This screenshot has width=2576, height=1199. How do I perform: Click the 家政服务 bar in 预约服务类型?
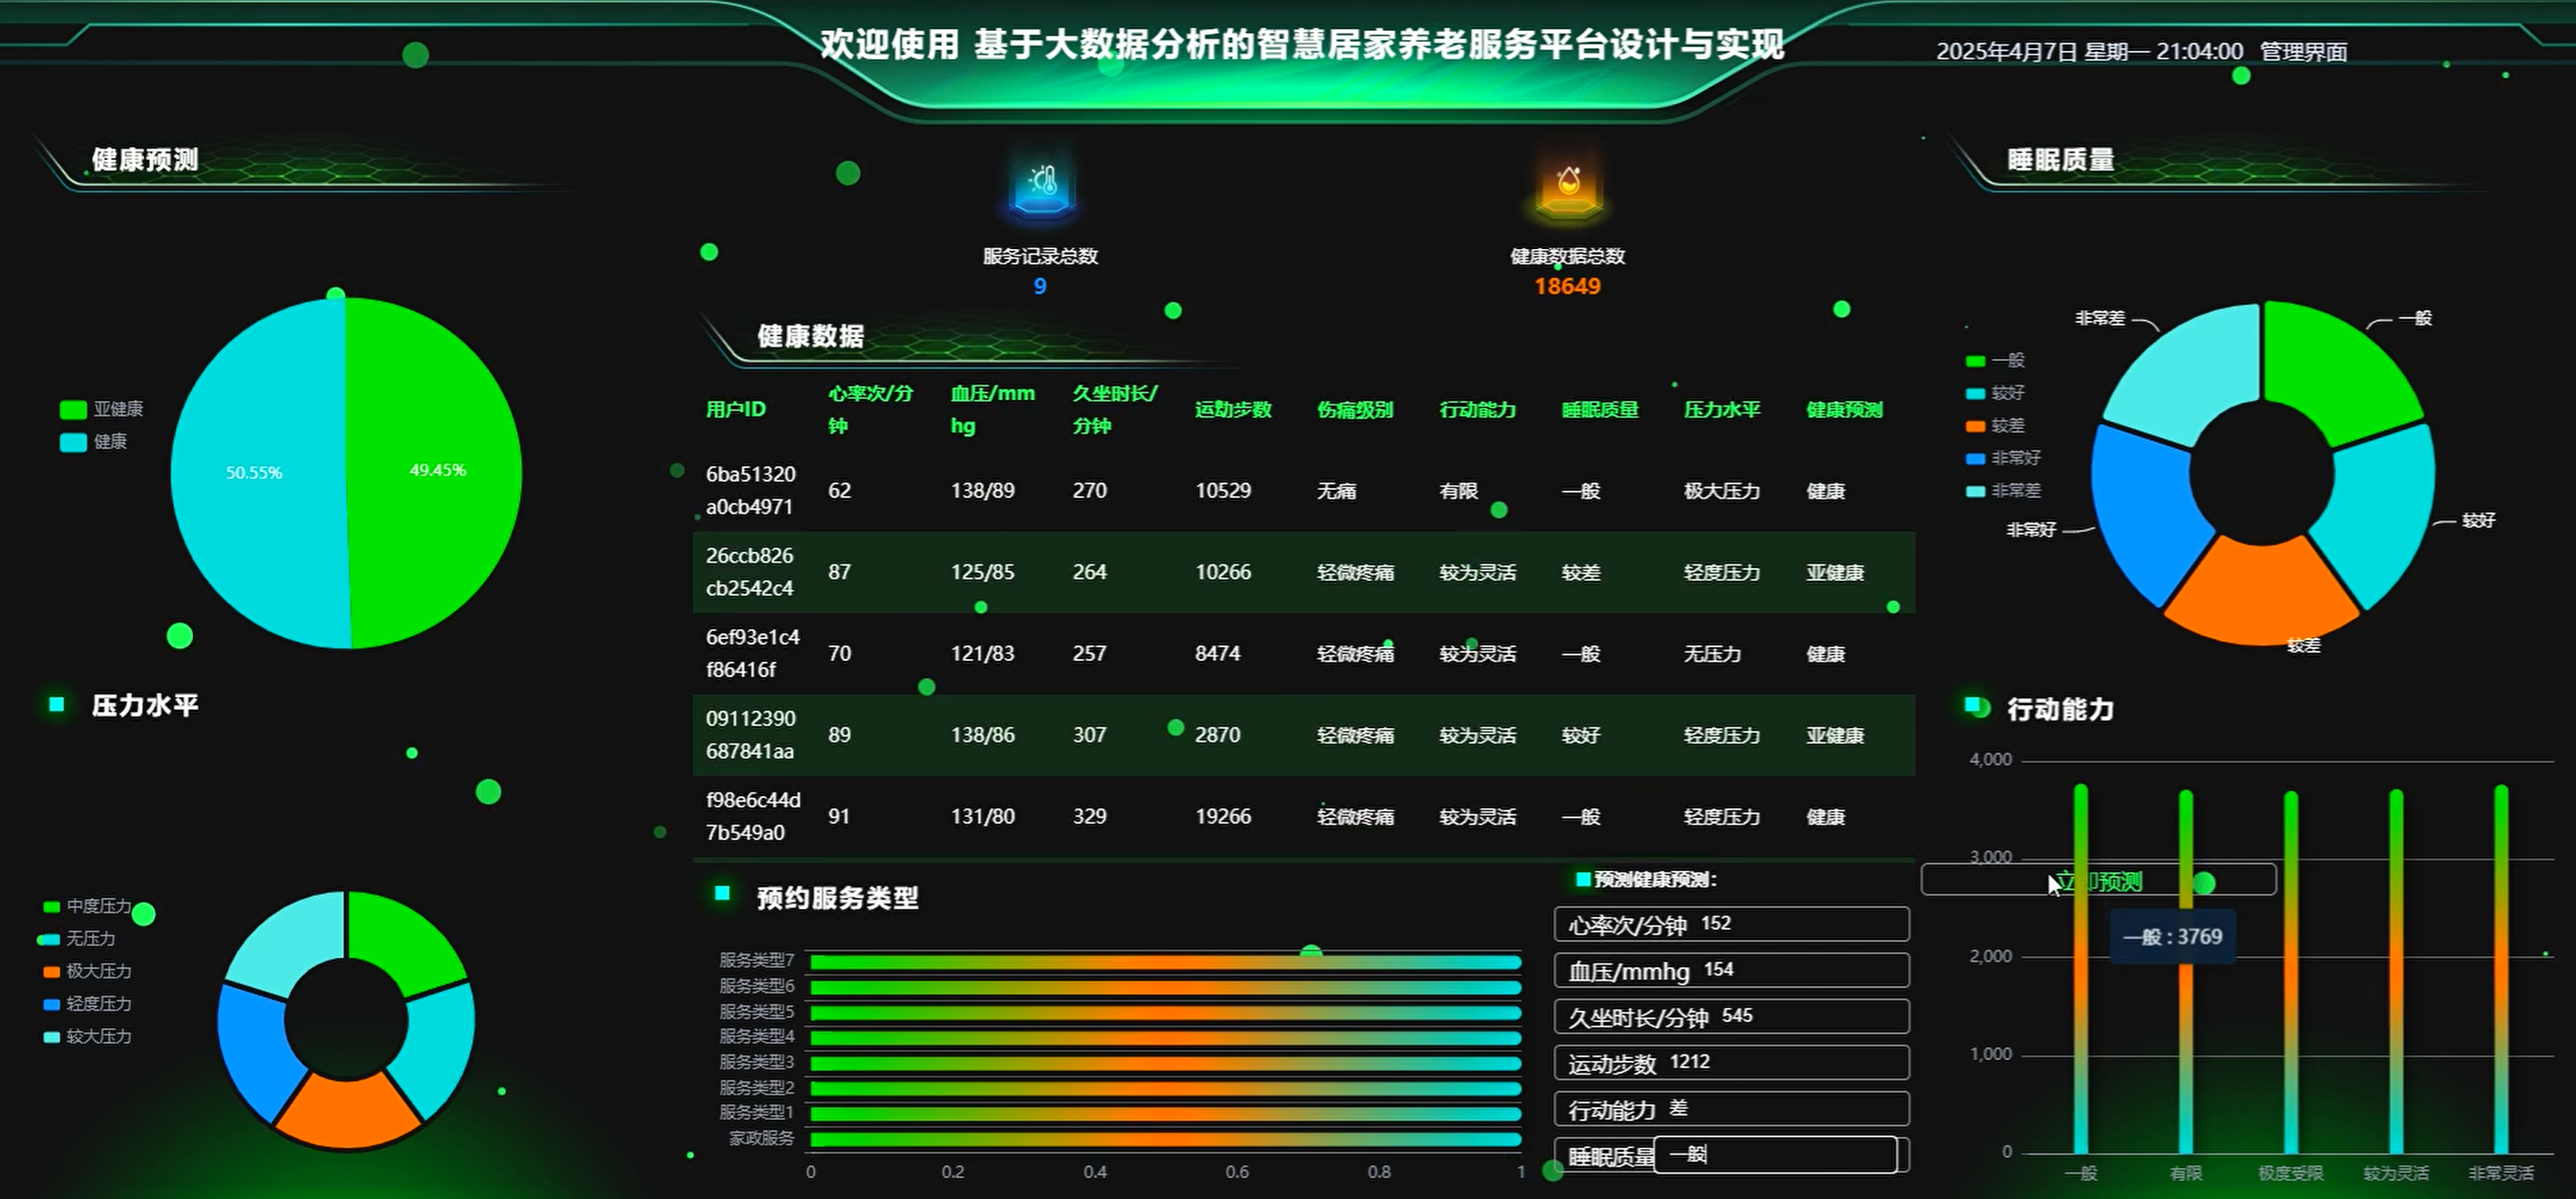[x=1165, y=1139]
